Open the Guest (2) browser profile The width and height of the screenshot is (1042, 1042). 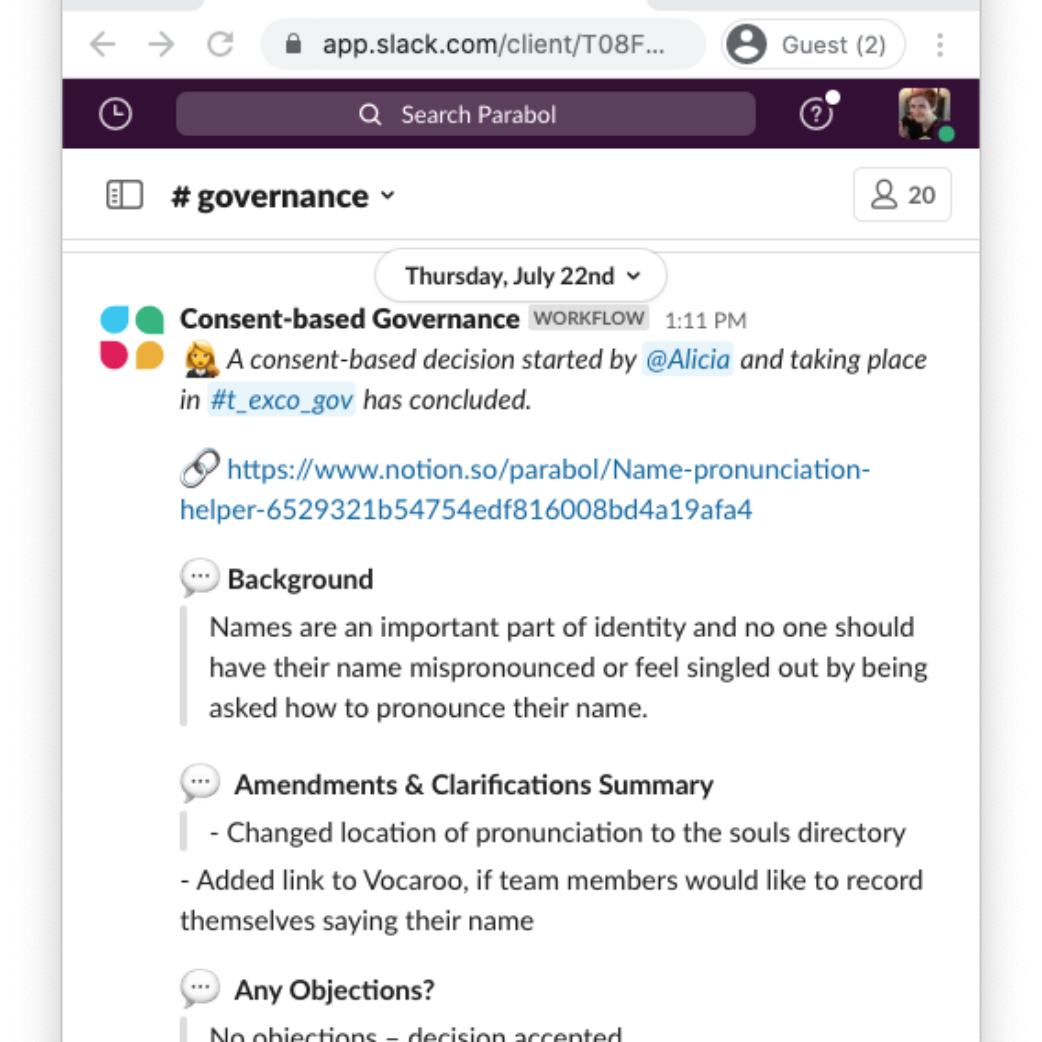[x=812, y=45]
